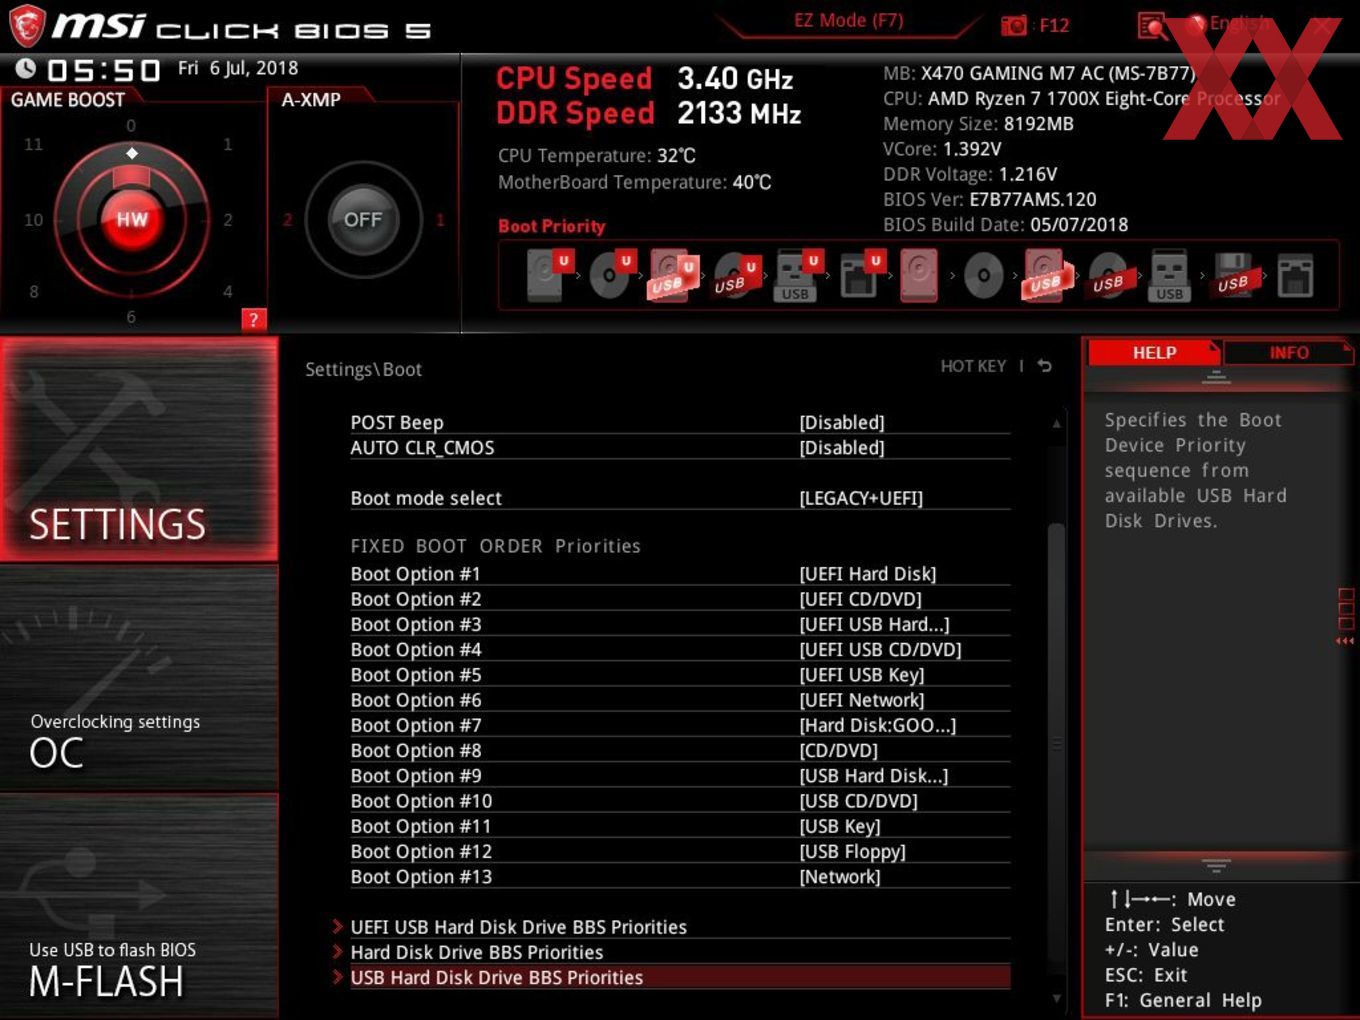Select the Boot mode select label
Screen dimensions: 1360x1020
426,498
